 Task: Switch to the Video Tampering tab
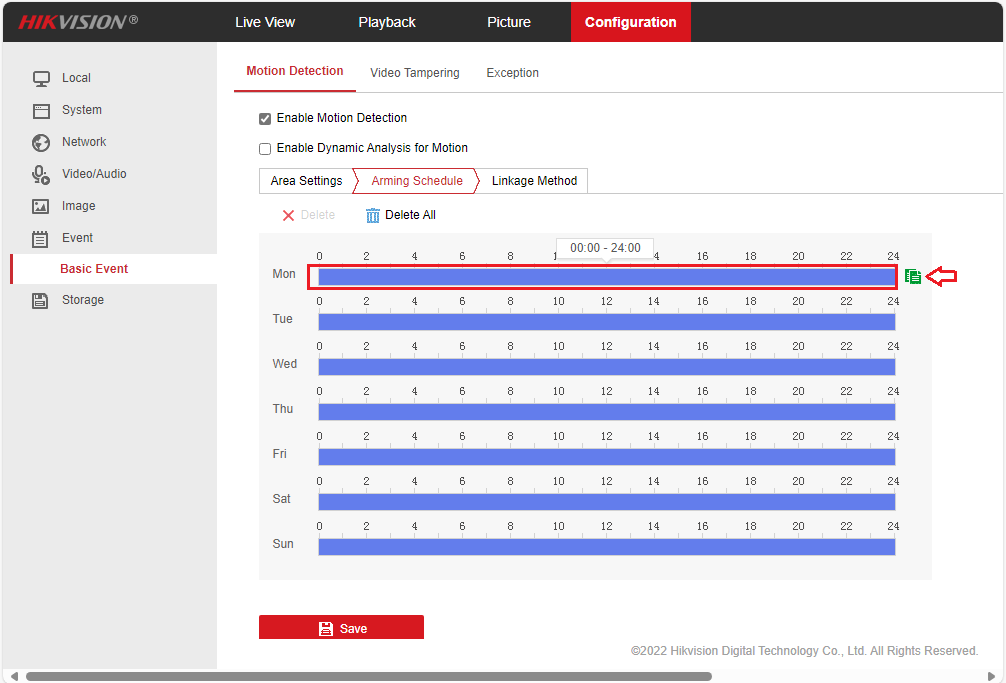pos(414,73)
